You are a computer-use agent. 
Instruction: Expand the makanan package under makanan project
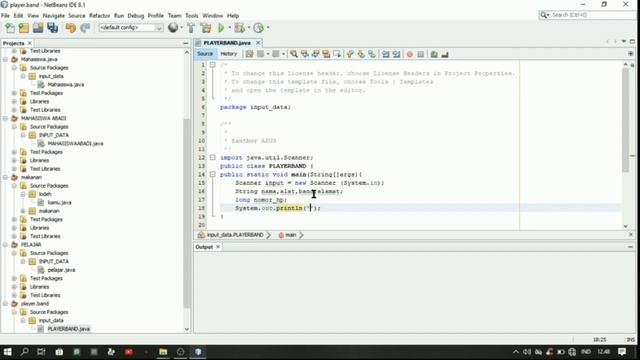click(23, 211)
